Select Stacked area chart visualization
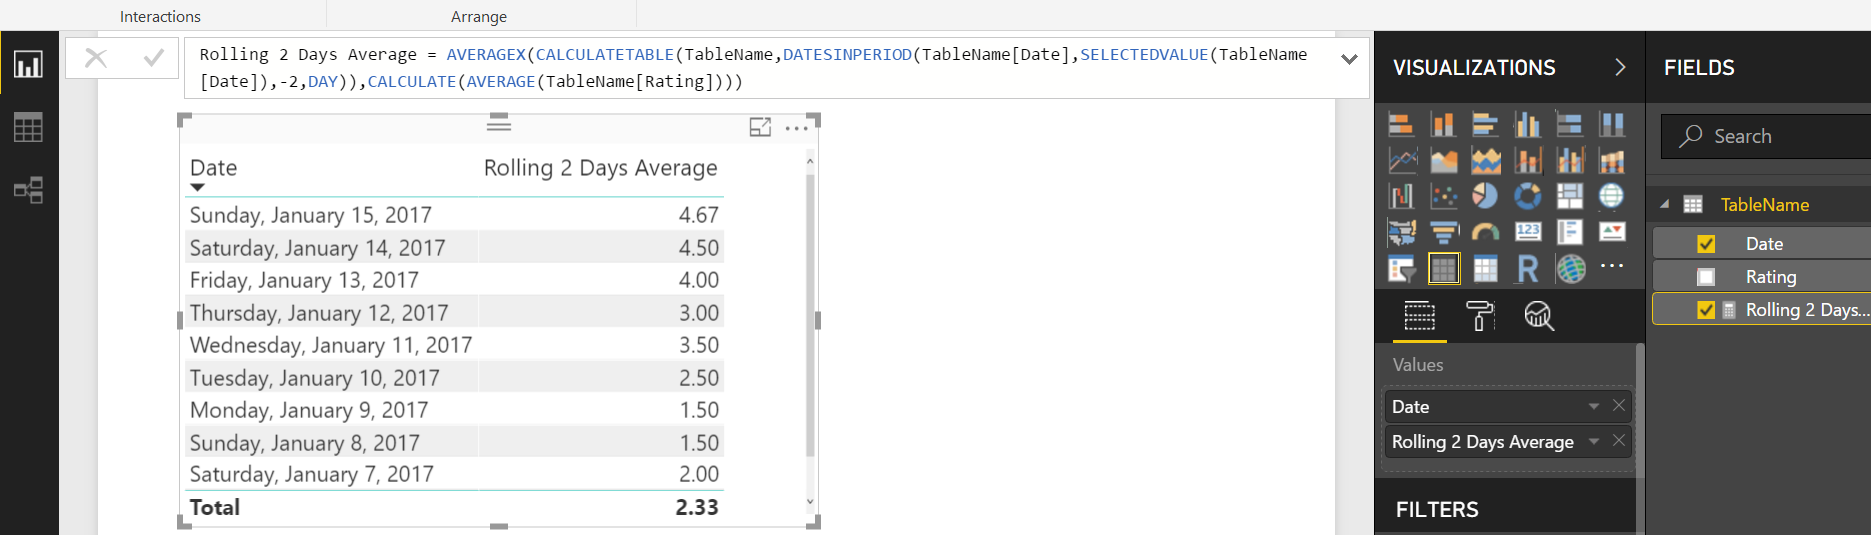1871x535 pixels. point(1485,160)
